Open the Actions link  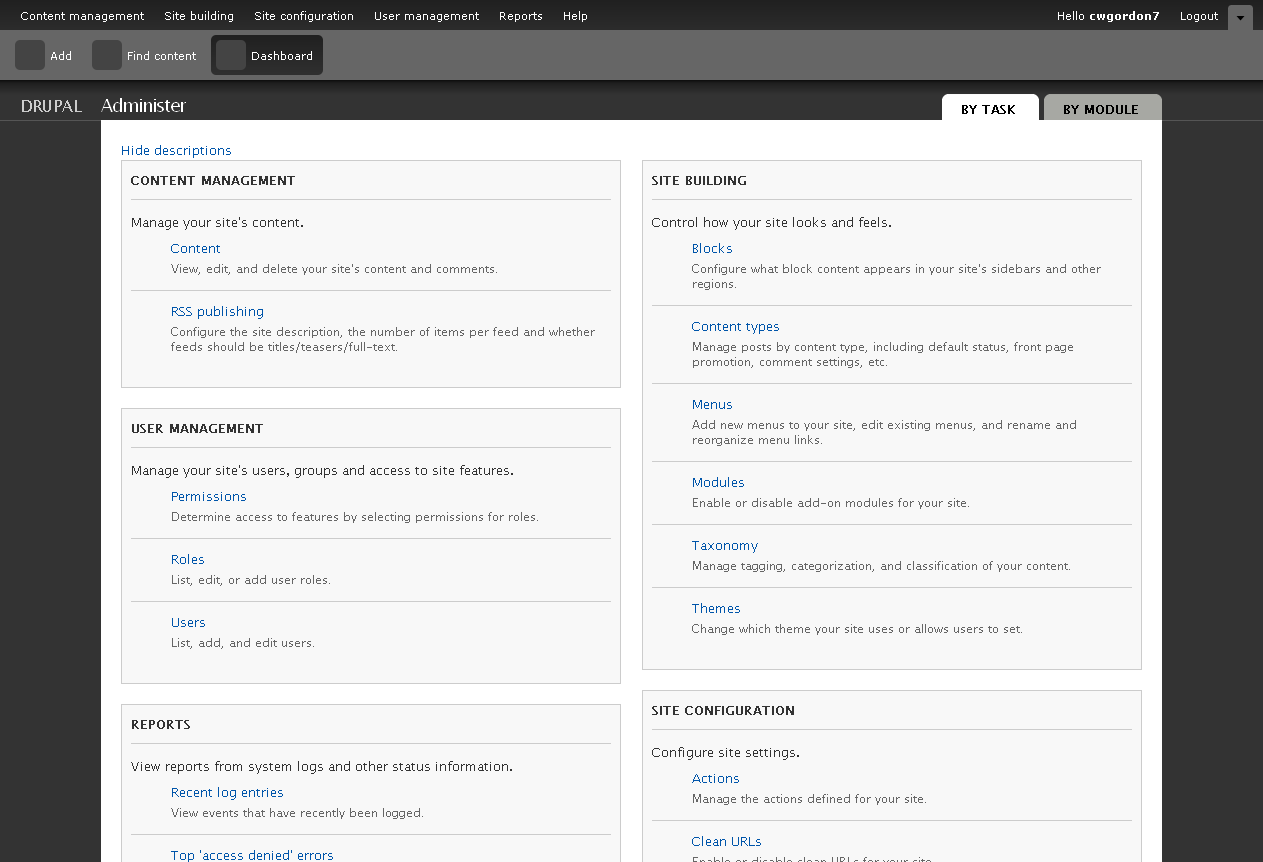[x=715, y=778]
